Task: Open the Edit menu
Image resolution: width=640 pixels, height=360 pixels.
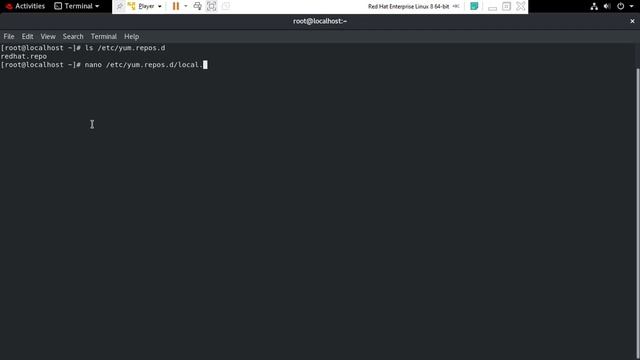Action: tap(27, 36)
